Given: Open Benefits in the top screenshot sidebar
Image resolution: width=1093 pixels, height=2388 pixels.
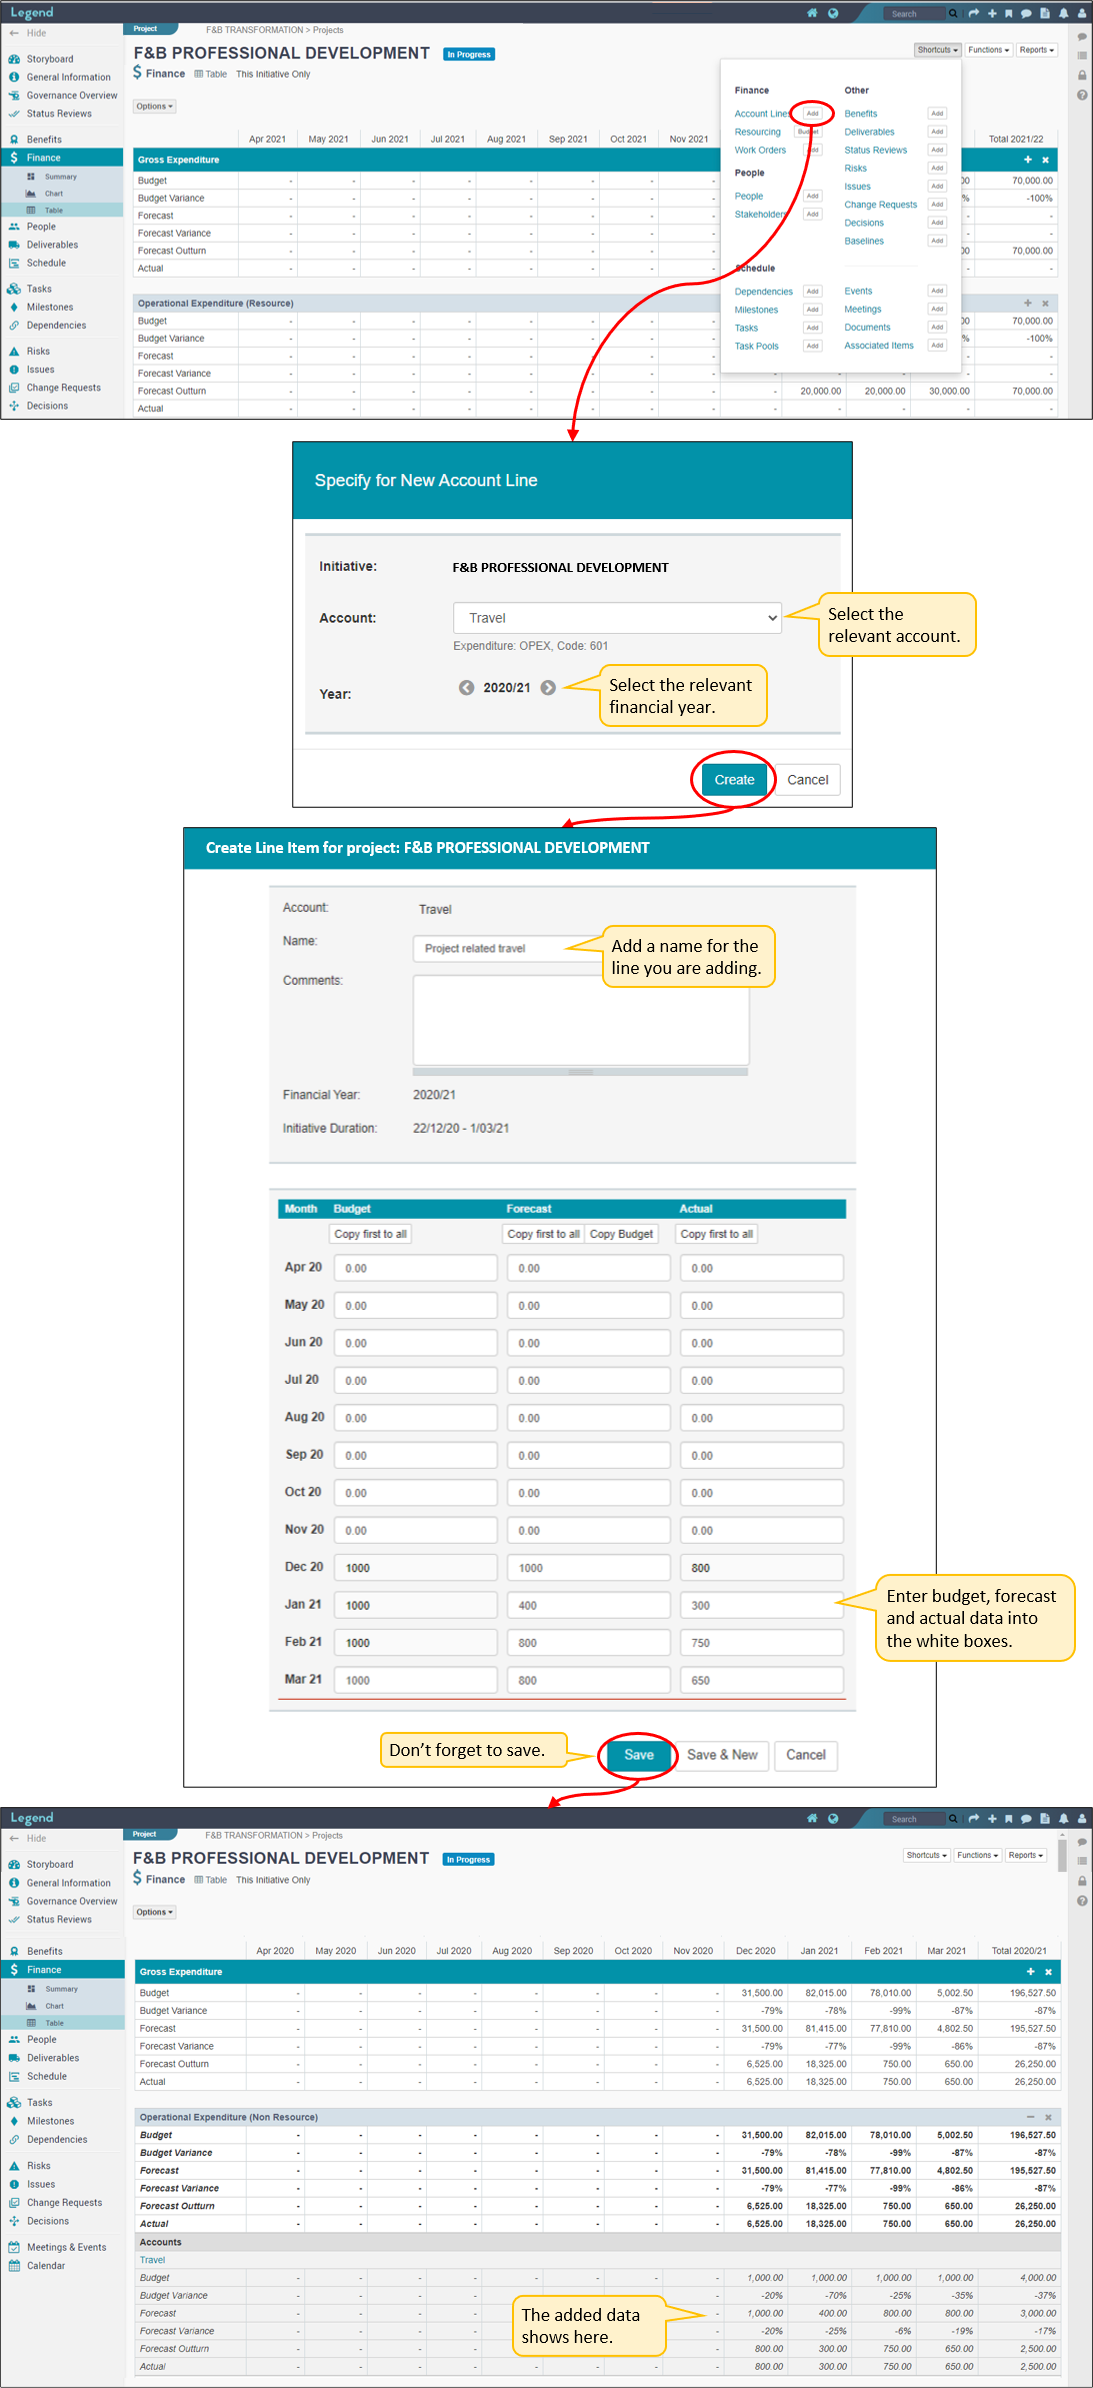Looking at the screenshot, I should (44, 139).
